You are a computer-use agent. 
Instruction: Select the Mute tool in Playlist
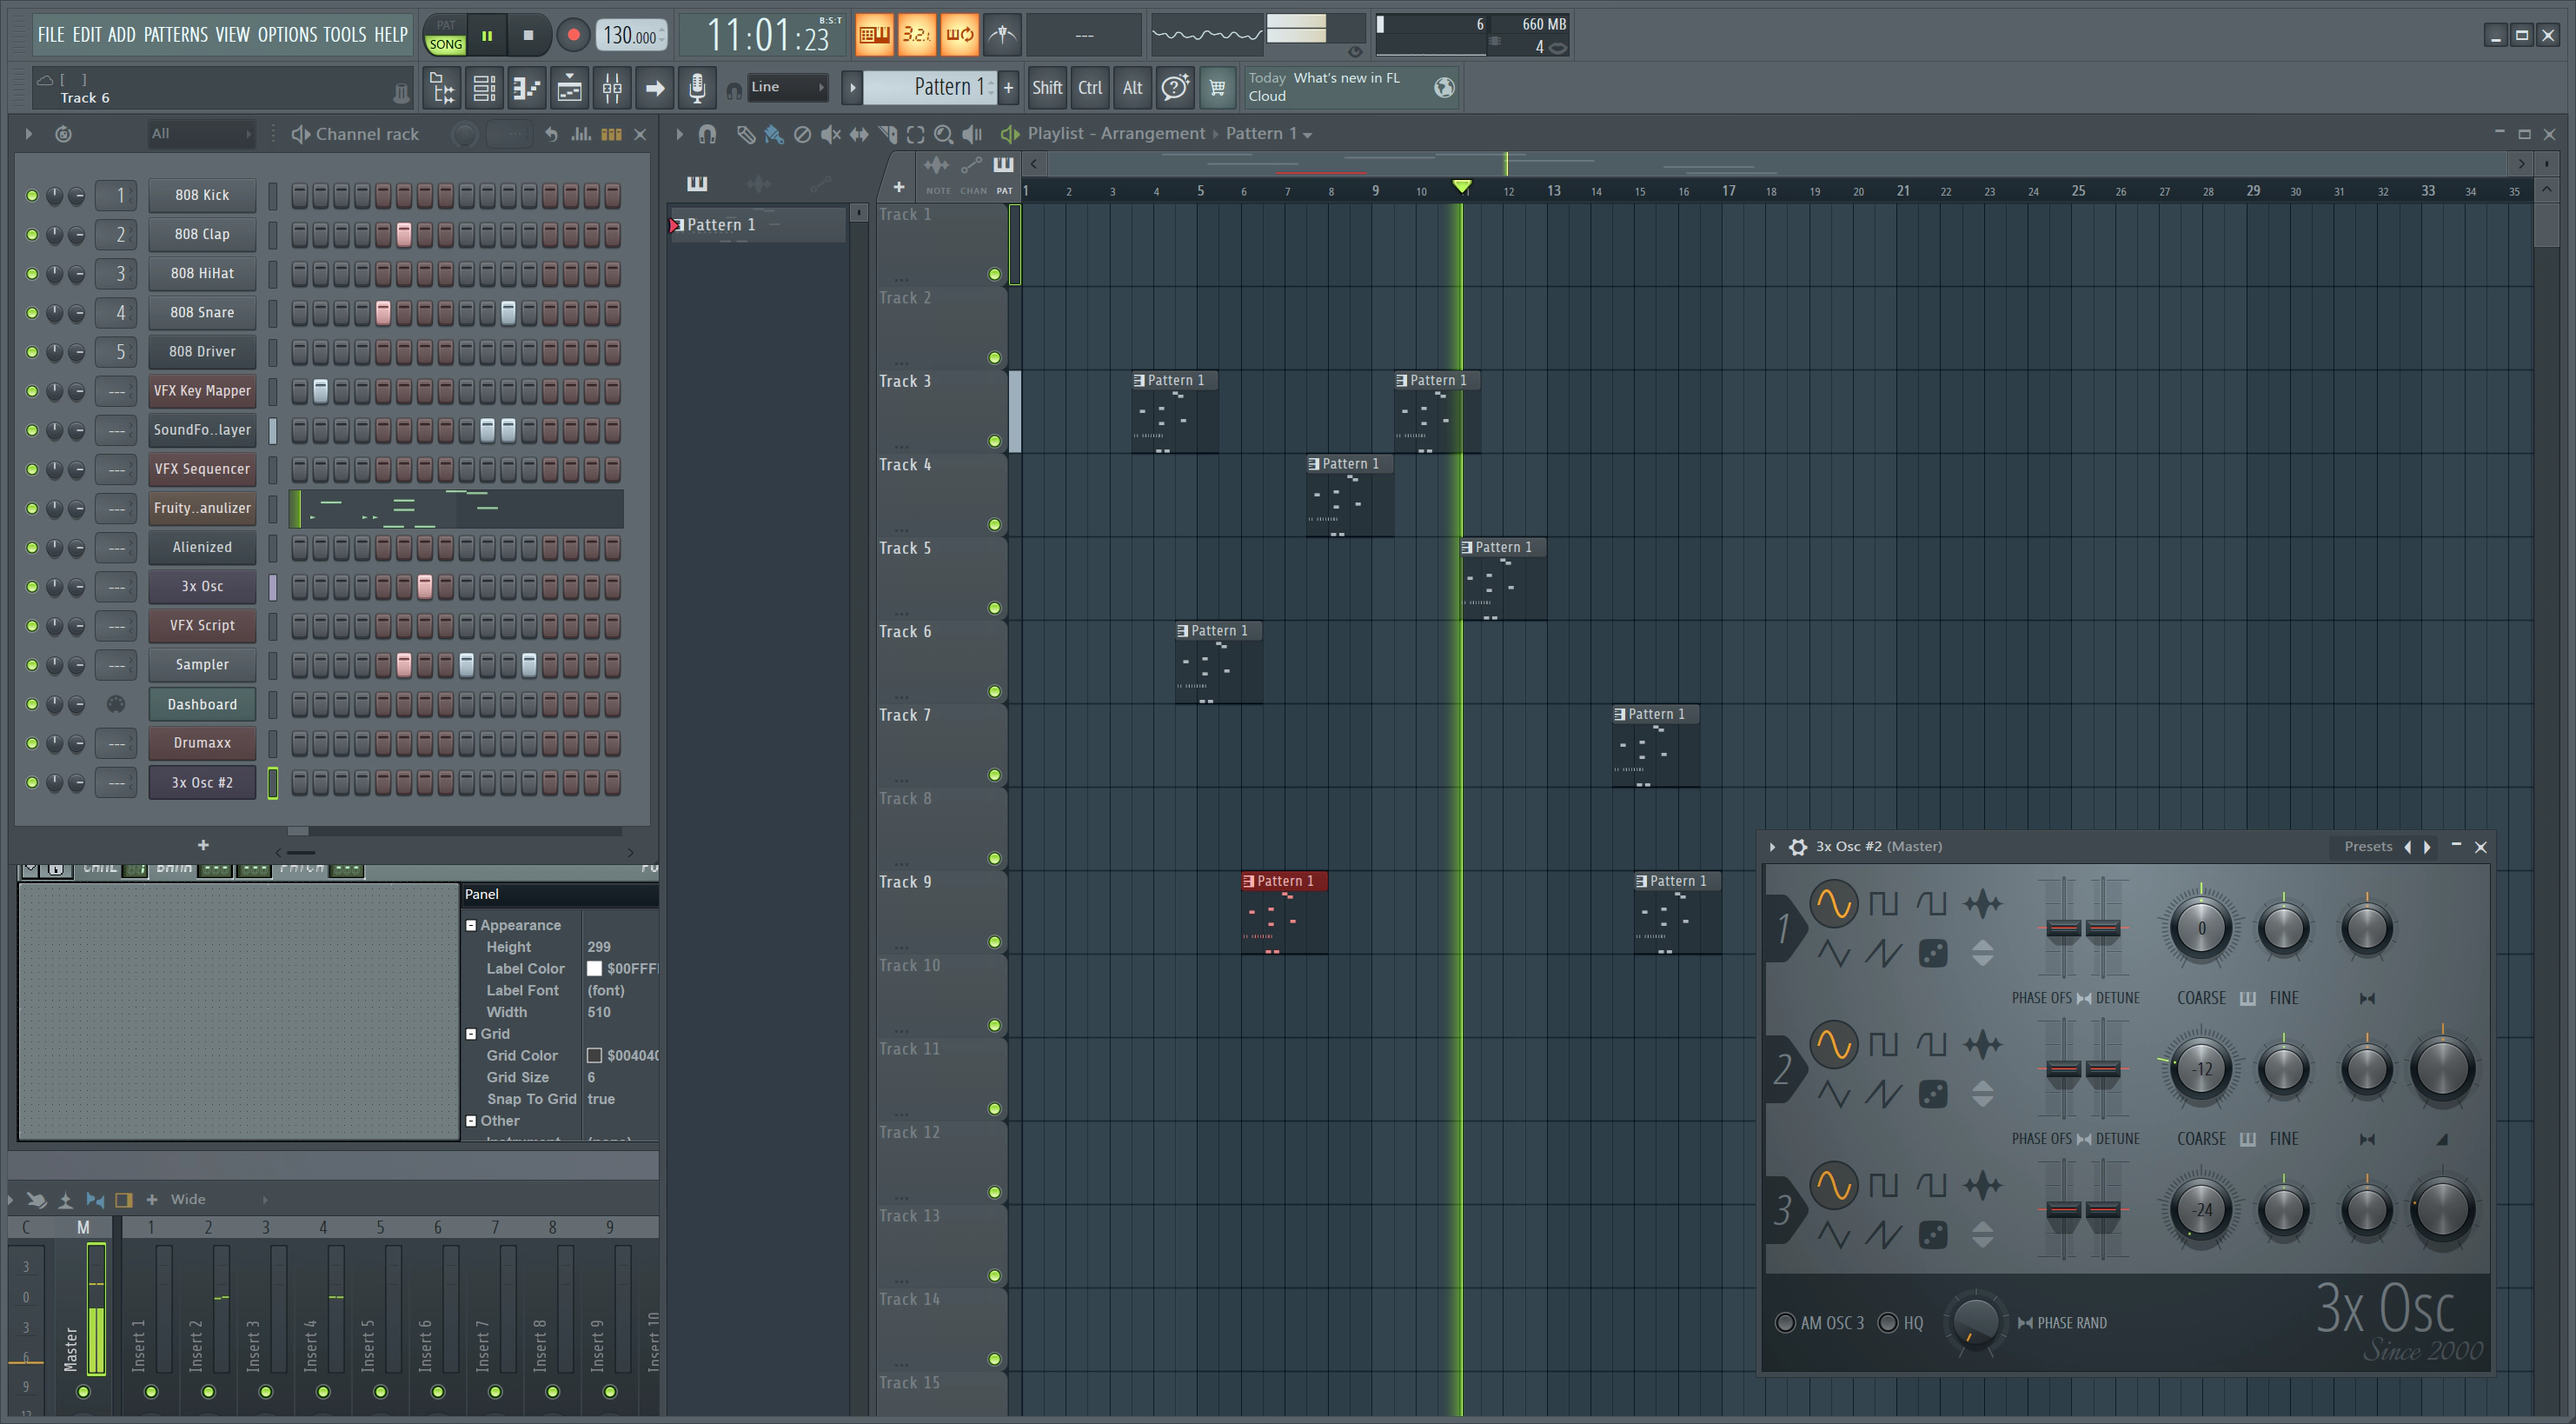(x=830, y=134)
